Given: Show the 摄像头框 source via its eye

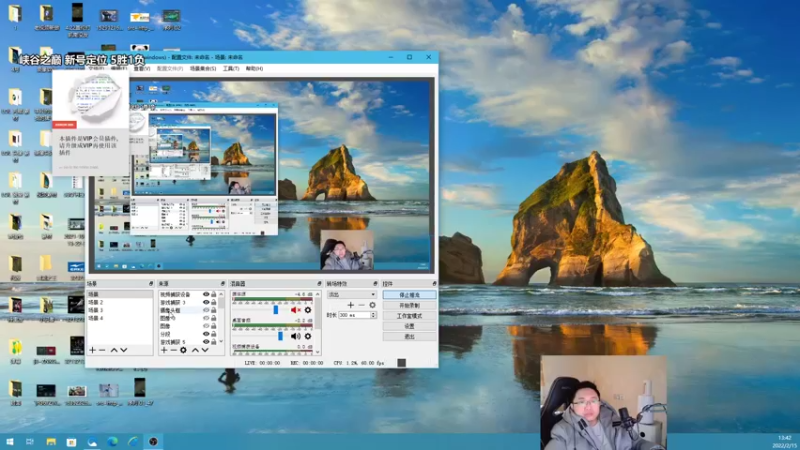Looking at the screenshot, I should click(206, 310).
